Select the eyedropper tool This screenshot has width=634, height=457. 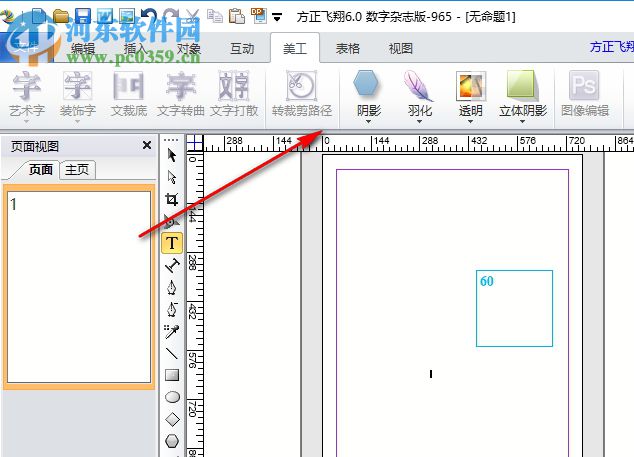[172, 331]
